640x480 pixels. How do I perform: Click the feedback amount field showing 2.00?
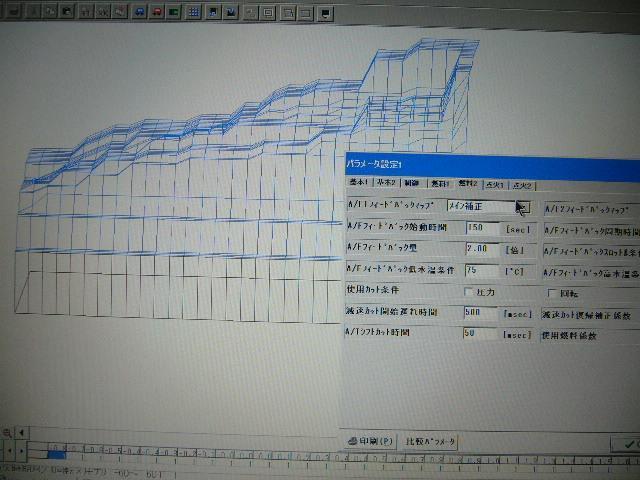(x=479, y=249)
